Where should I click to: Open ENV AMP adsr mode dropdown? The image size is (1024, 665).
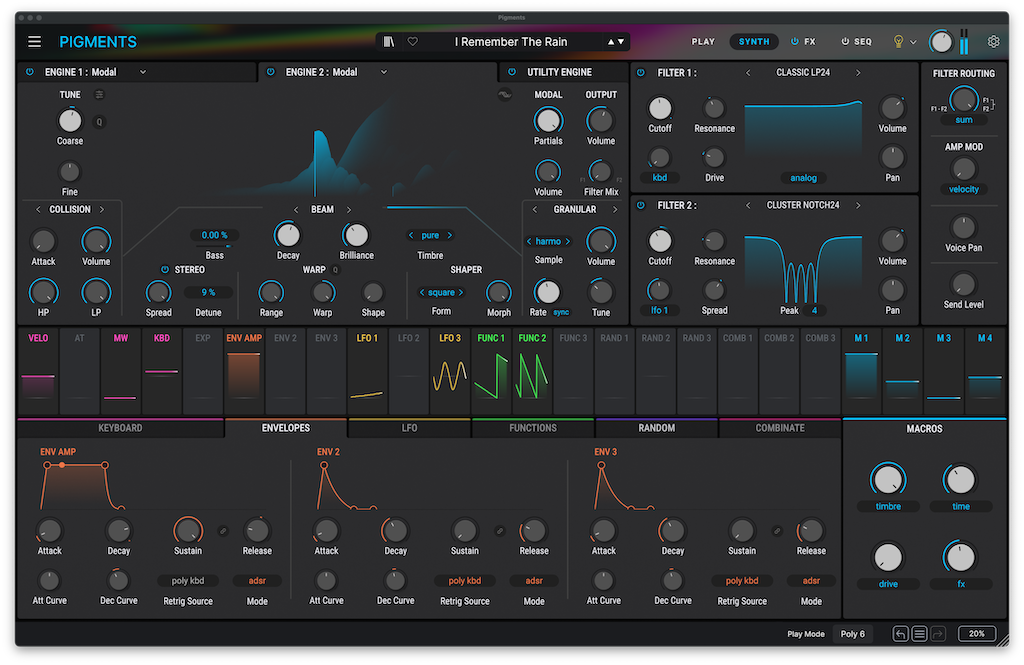click(x=257, y=581)
